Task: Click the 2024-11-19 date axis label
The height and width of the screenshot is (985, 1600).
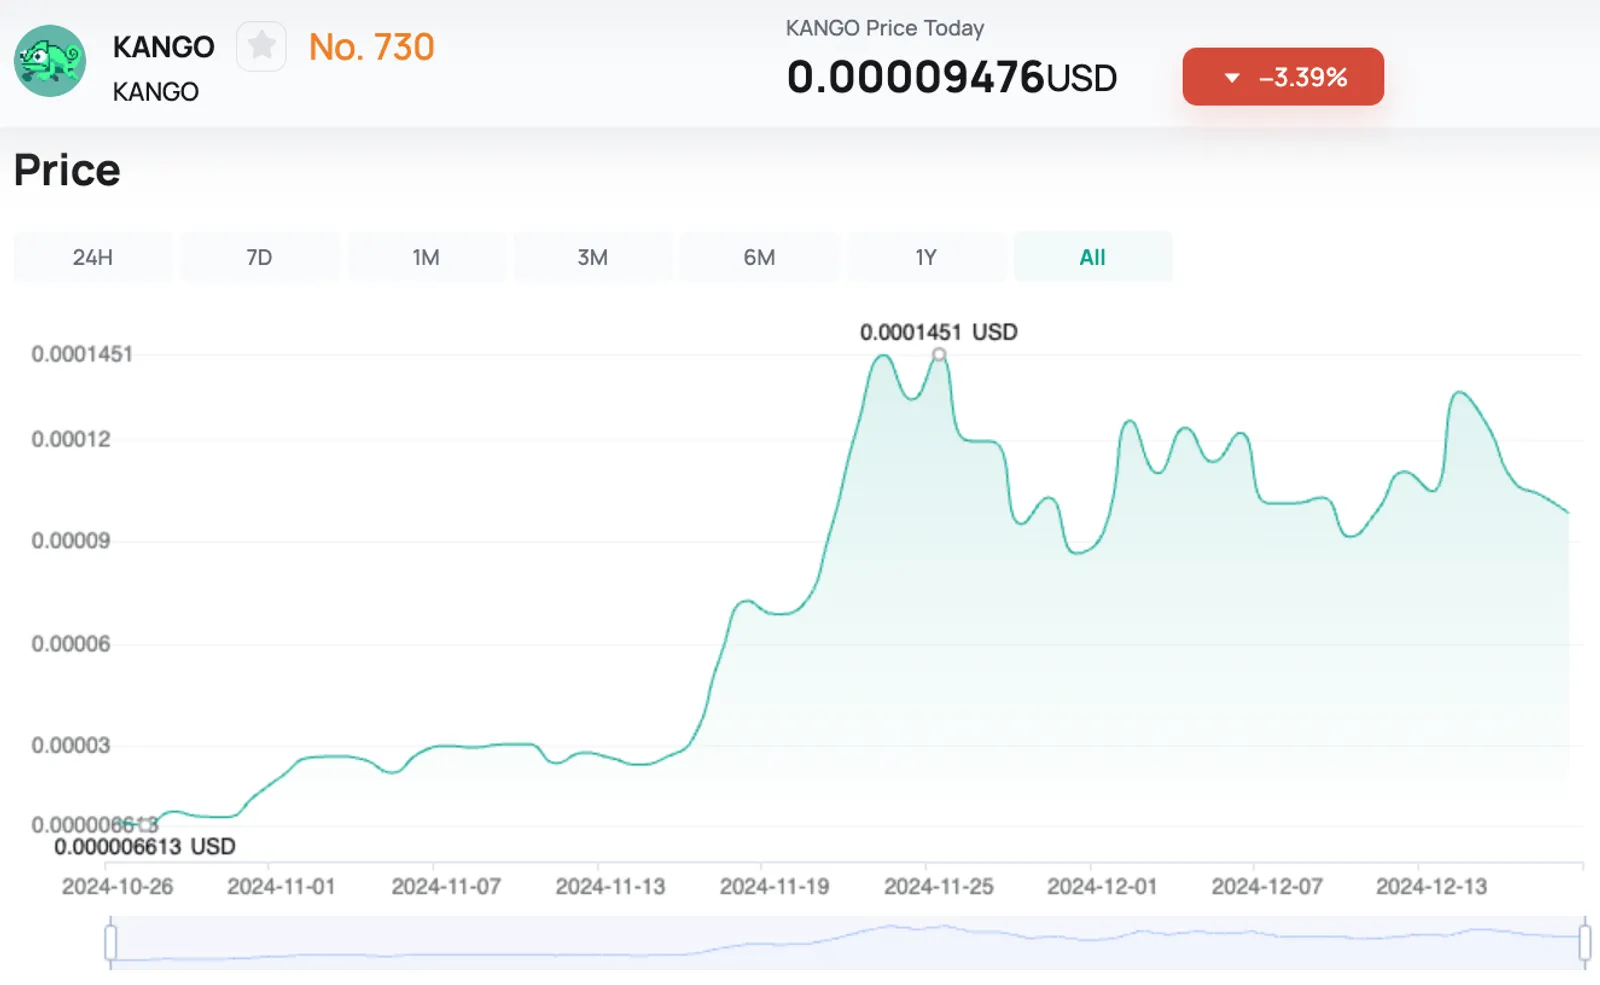Action: pyautogui.click(x=775, y=886)
